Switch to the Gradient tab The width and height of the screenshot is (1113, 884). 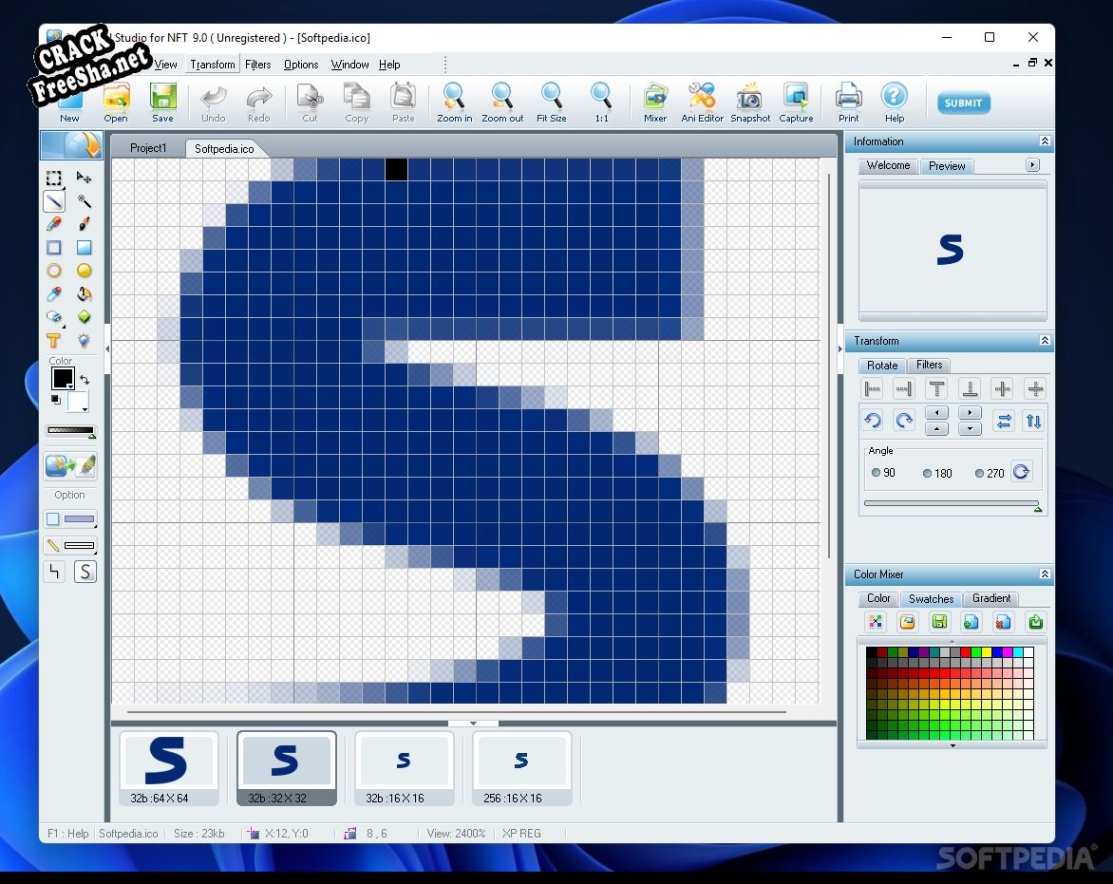991,599
